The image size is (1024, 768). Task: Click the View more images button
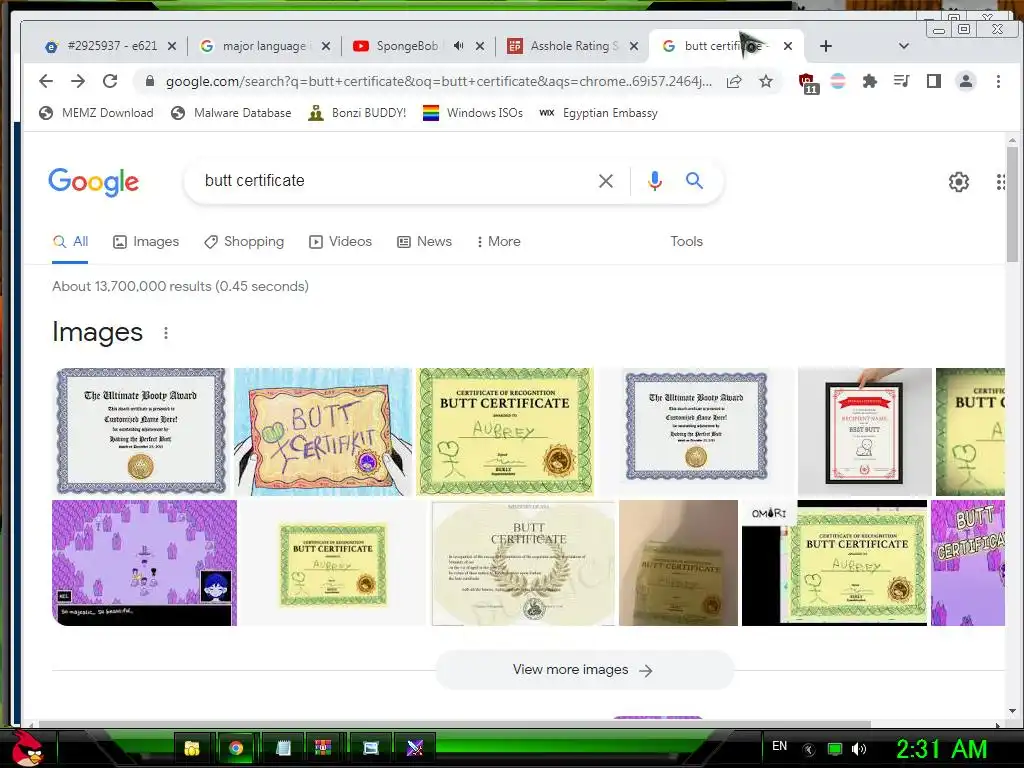(x=584, y=670)
